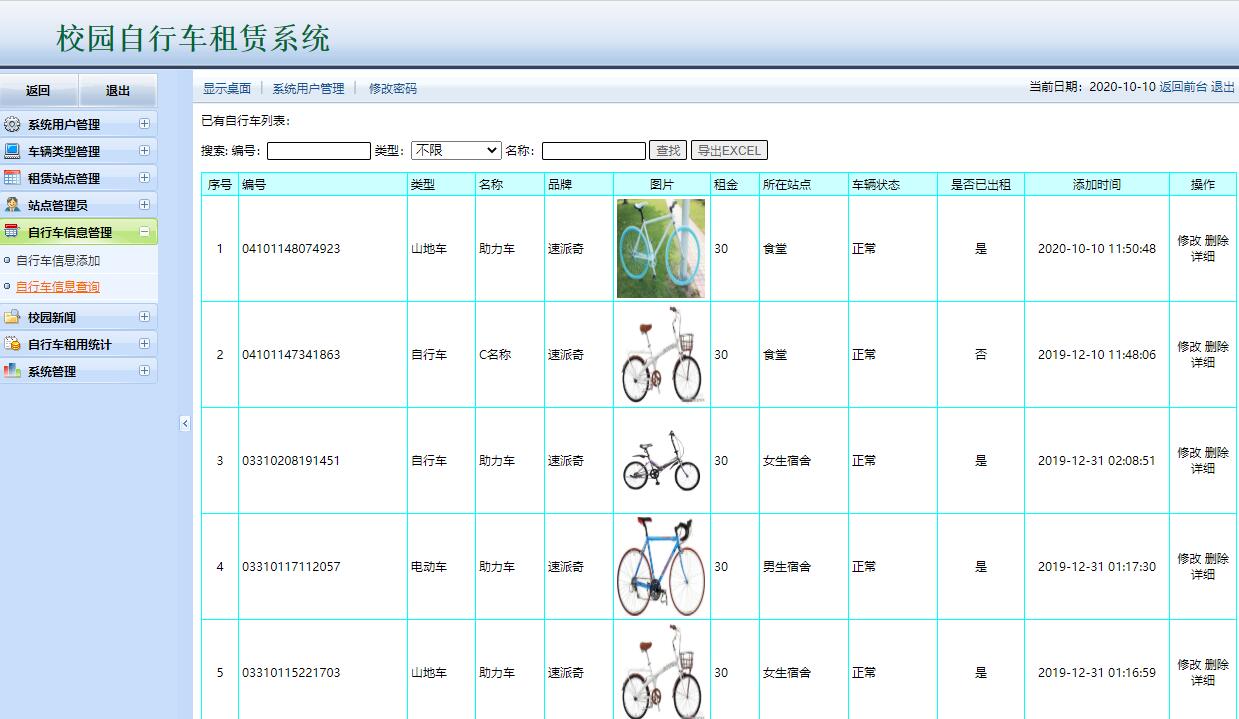The width and height of the screenshot is (1239, 719).
Task: Click the 编号 search input field
Action: [318, 150]
